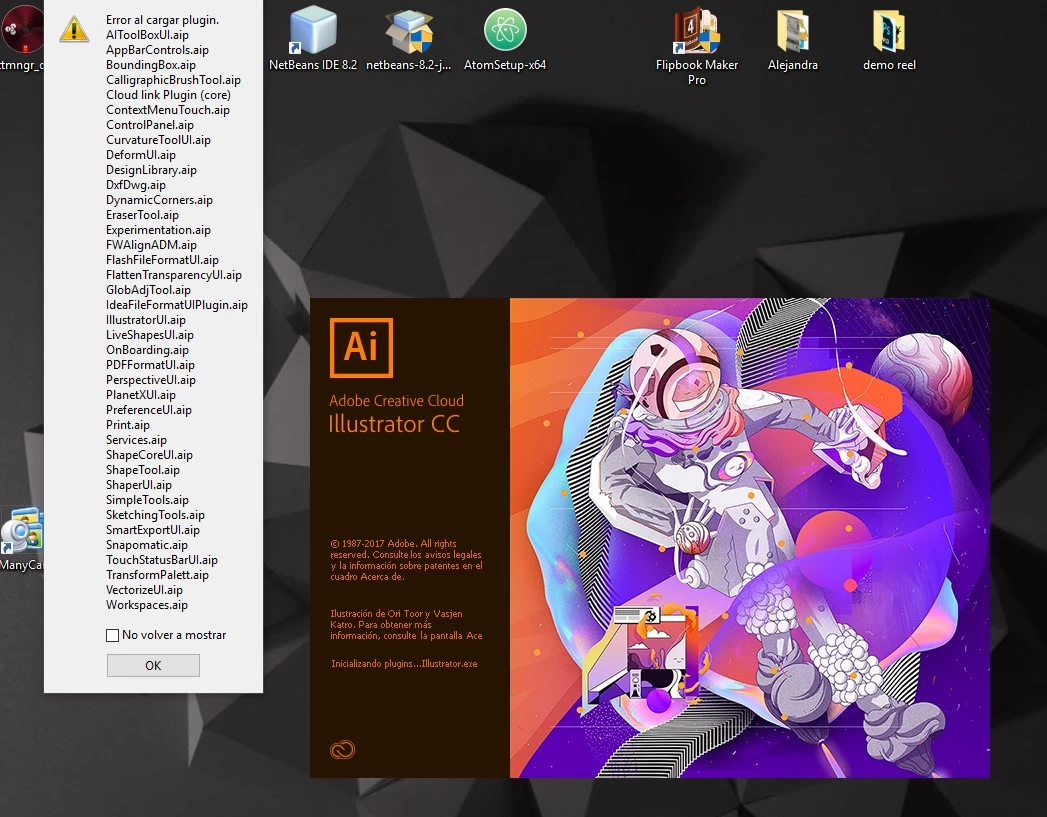This screenshot has width=1047, height=817.
Task: Open the demo reel folder
Action: (x=889, y=38)
